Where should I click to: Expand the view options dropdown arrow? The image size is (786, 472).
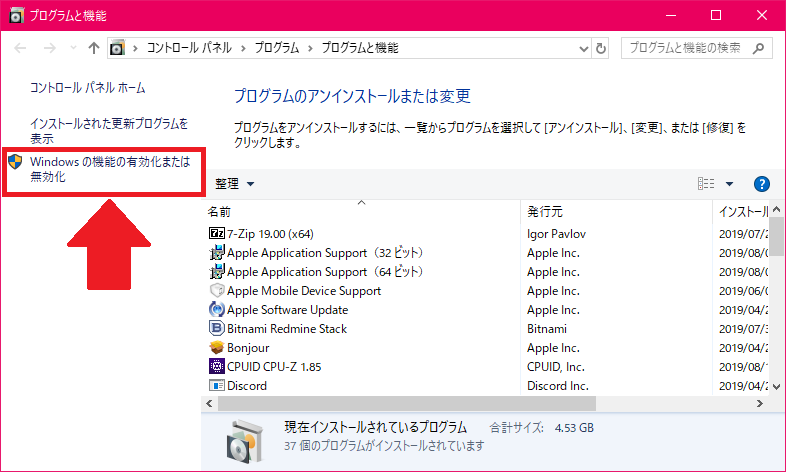pyautogui.click(x=729, y=184)
